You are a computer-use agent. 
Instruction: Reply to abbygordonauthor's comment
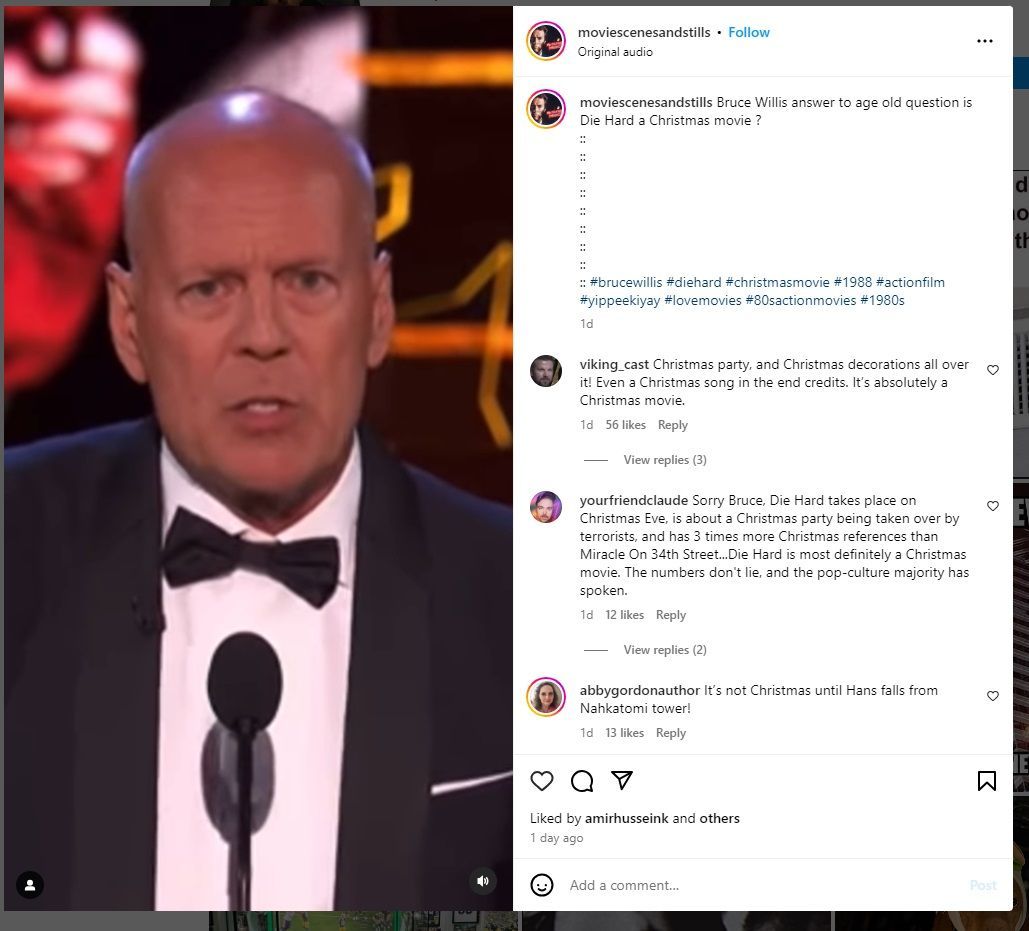click(671, 733)
